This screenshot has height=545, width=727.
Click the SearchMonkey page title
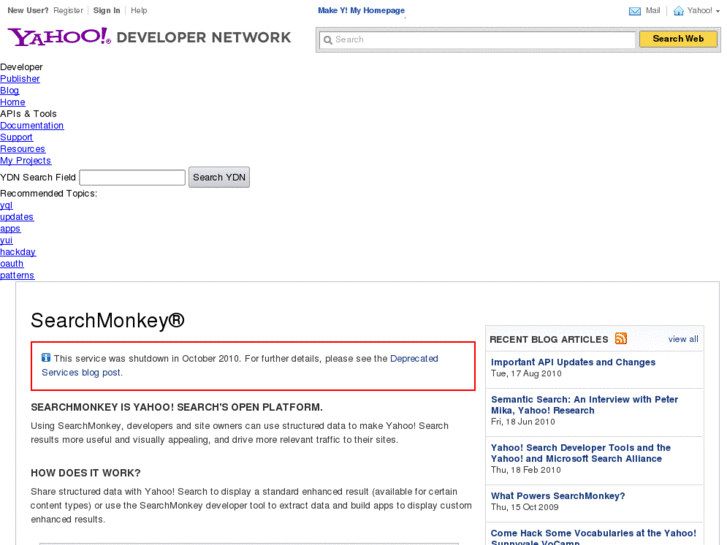(108, 321)
